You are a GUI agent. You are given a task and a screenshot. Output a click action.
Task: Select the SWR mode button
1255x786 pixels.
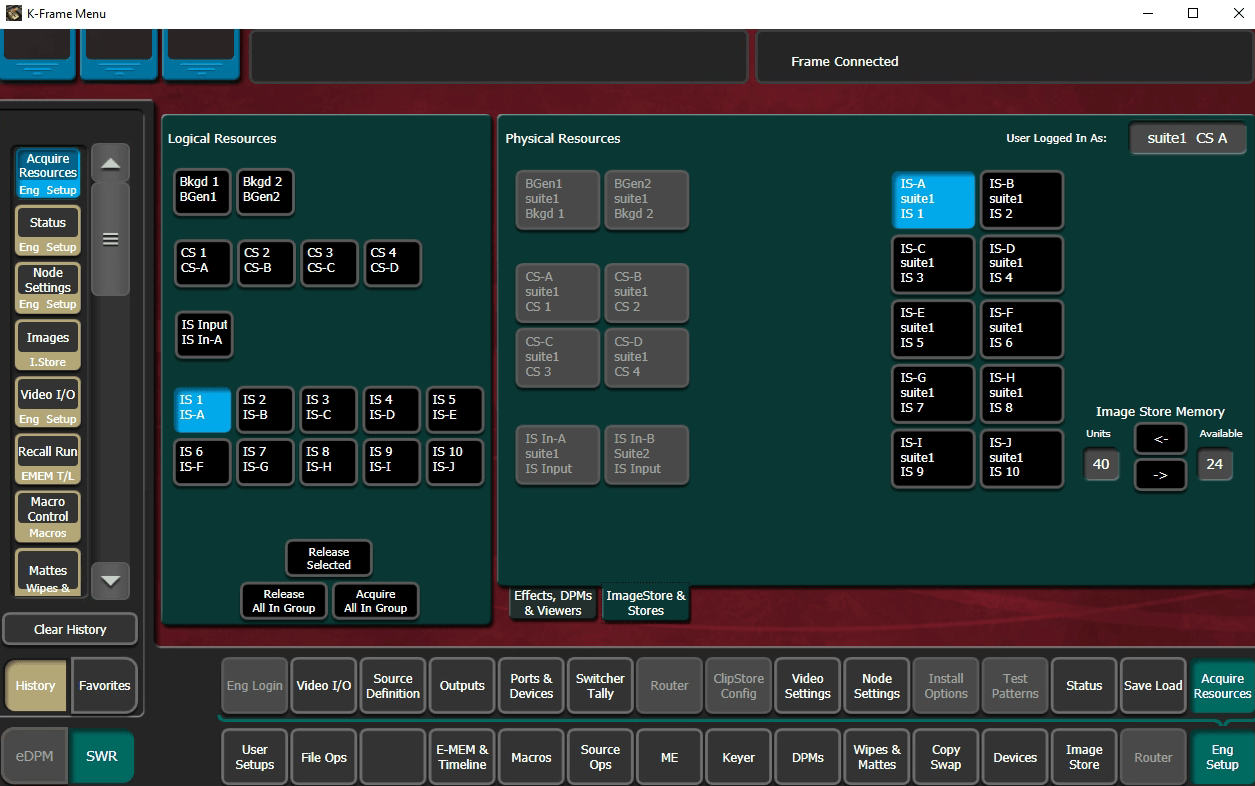(x=101, y=757)
